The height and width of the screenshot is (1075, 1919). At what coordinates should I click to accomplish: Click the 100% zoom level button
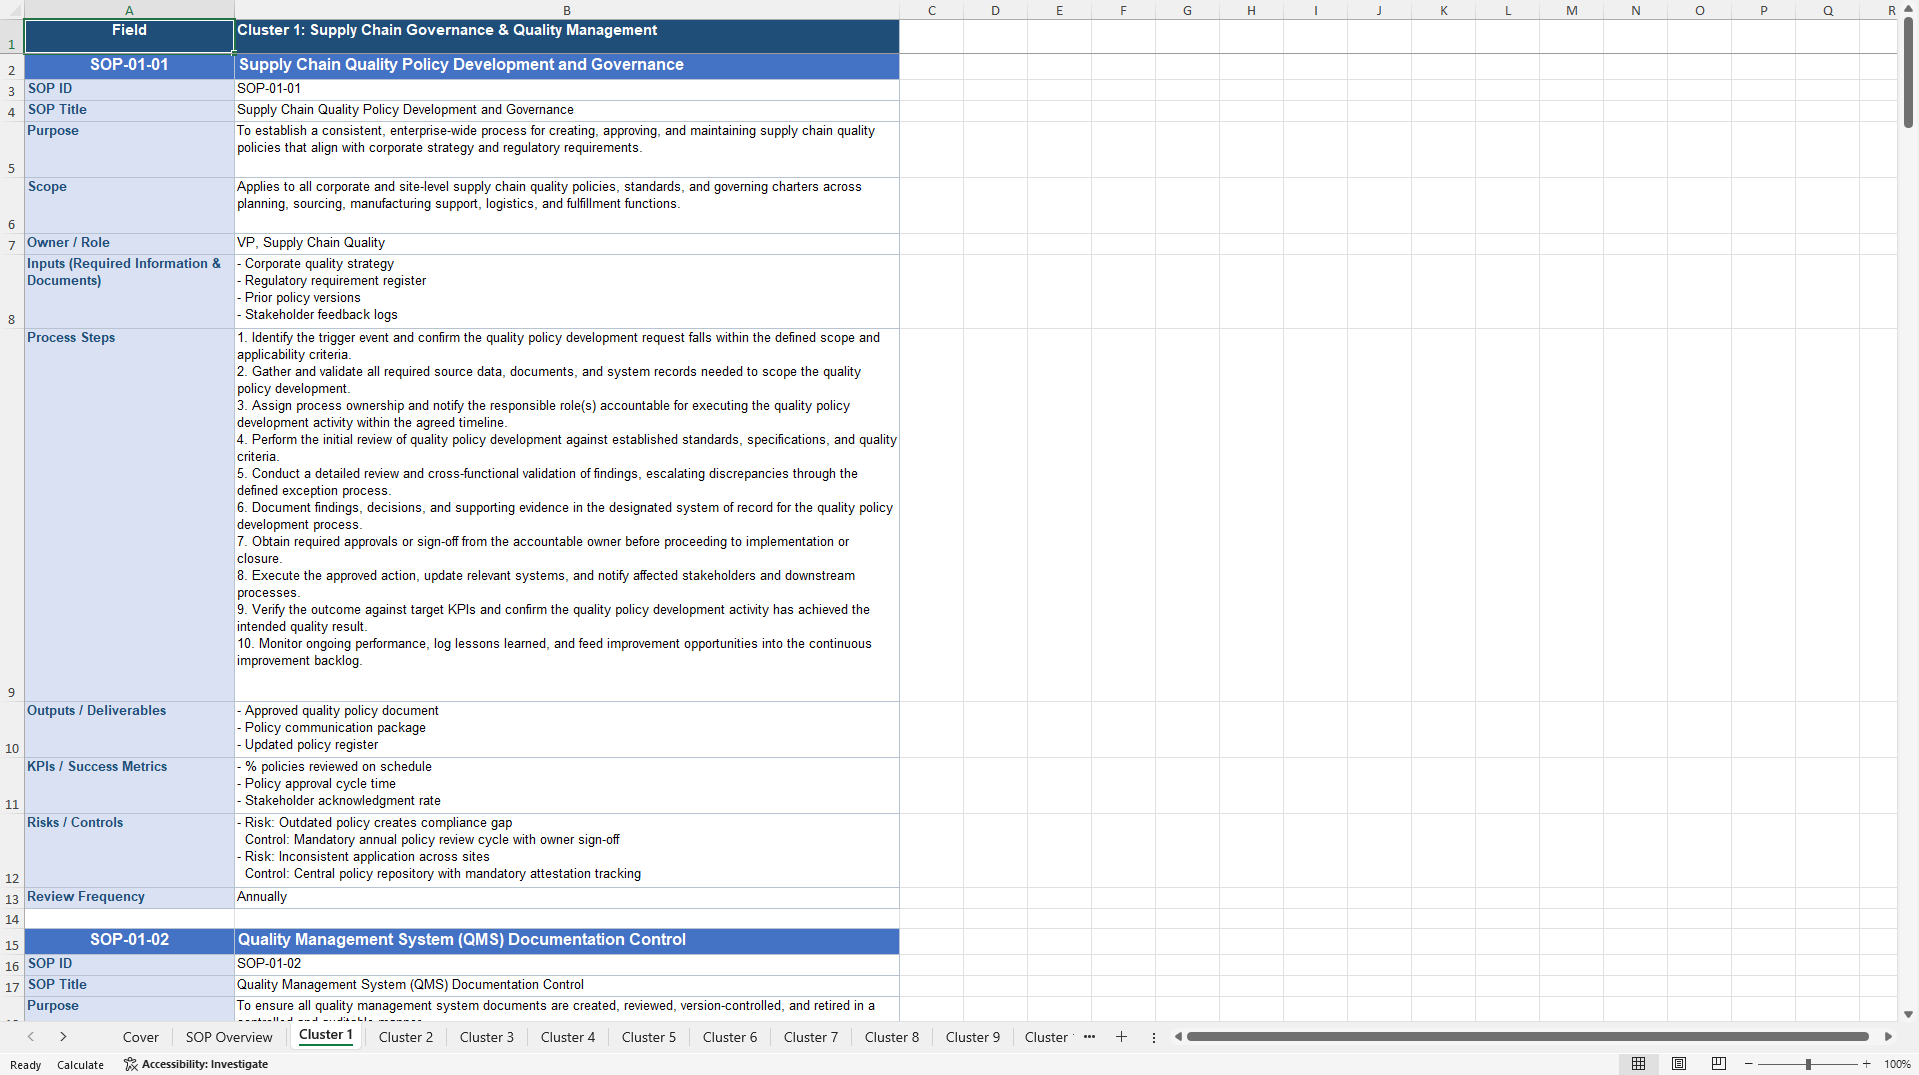tap(1897, 1064)
